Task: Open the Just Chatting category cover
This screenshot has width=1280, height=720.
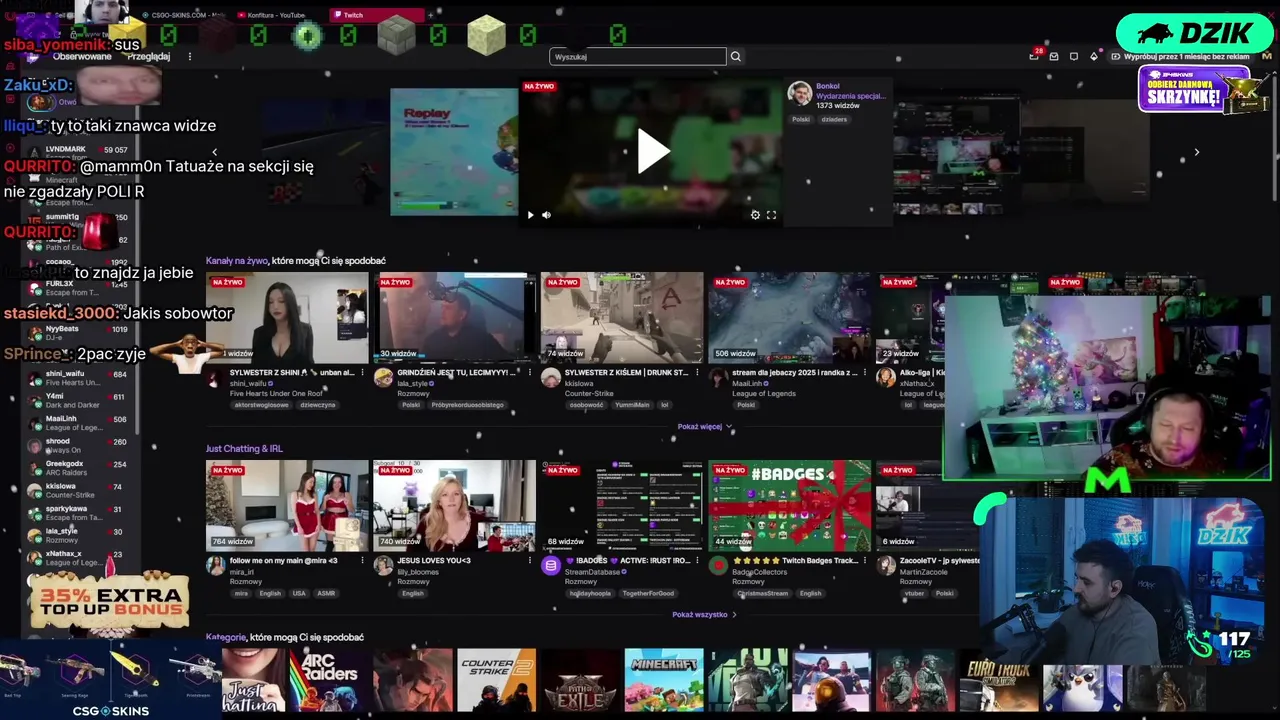Action: tap(253, 680)
